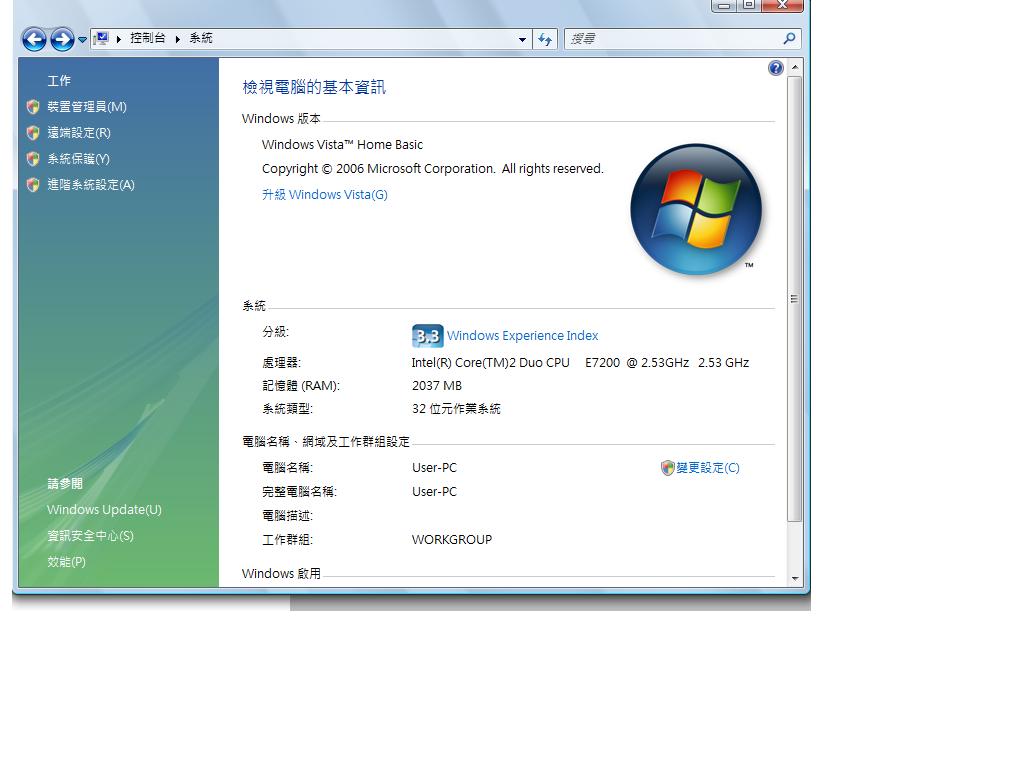Viewport: 1024px width, 768px height.
Task: Select the 系統 breadcrumb
Action: (x=201, y=38)
